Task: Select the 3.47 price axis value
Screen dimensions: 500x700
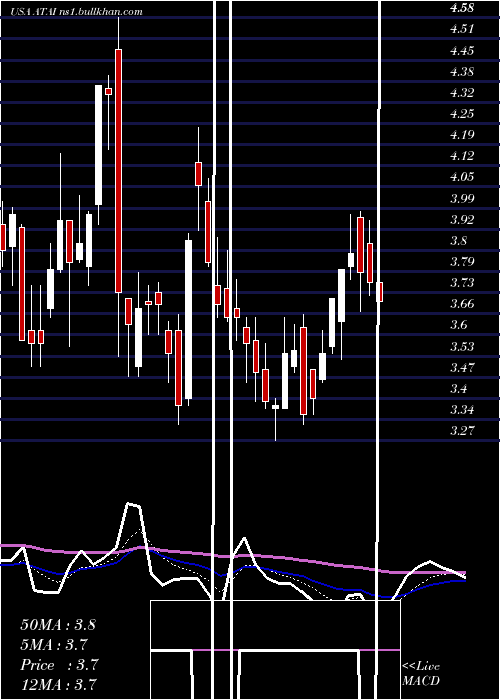Action: coord(462,368)
